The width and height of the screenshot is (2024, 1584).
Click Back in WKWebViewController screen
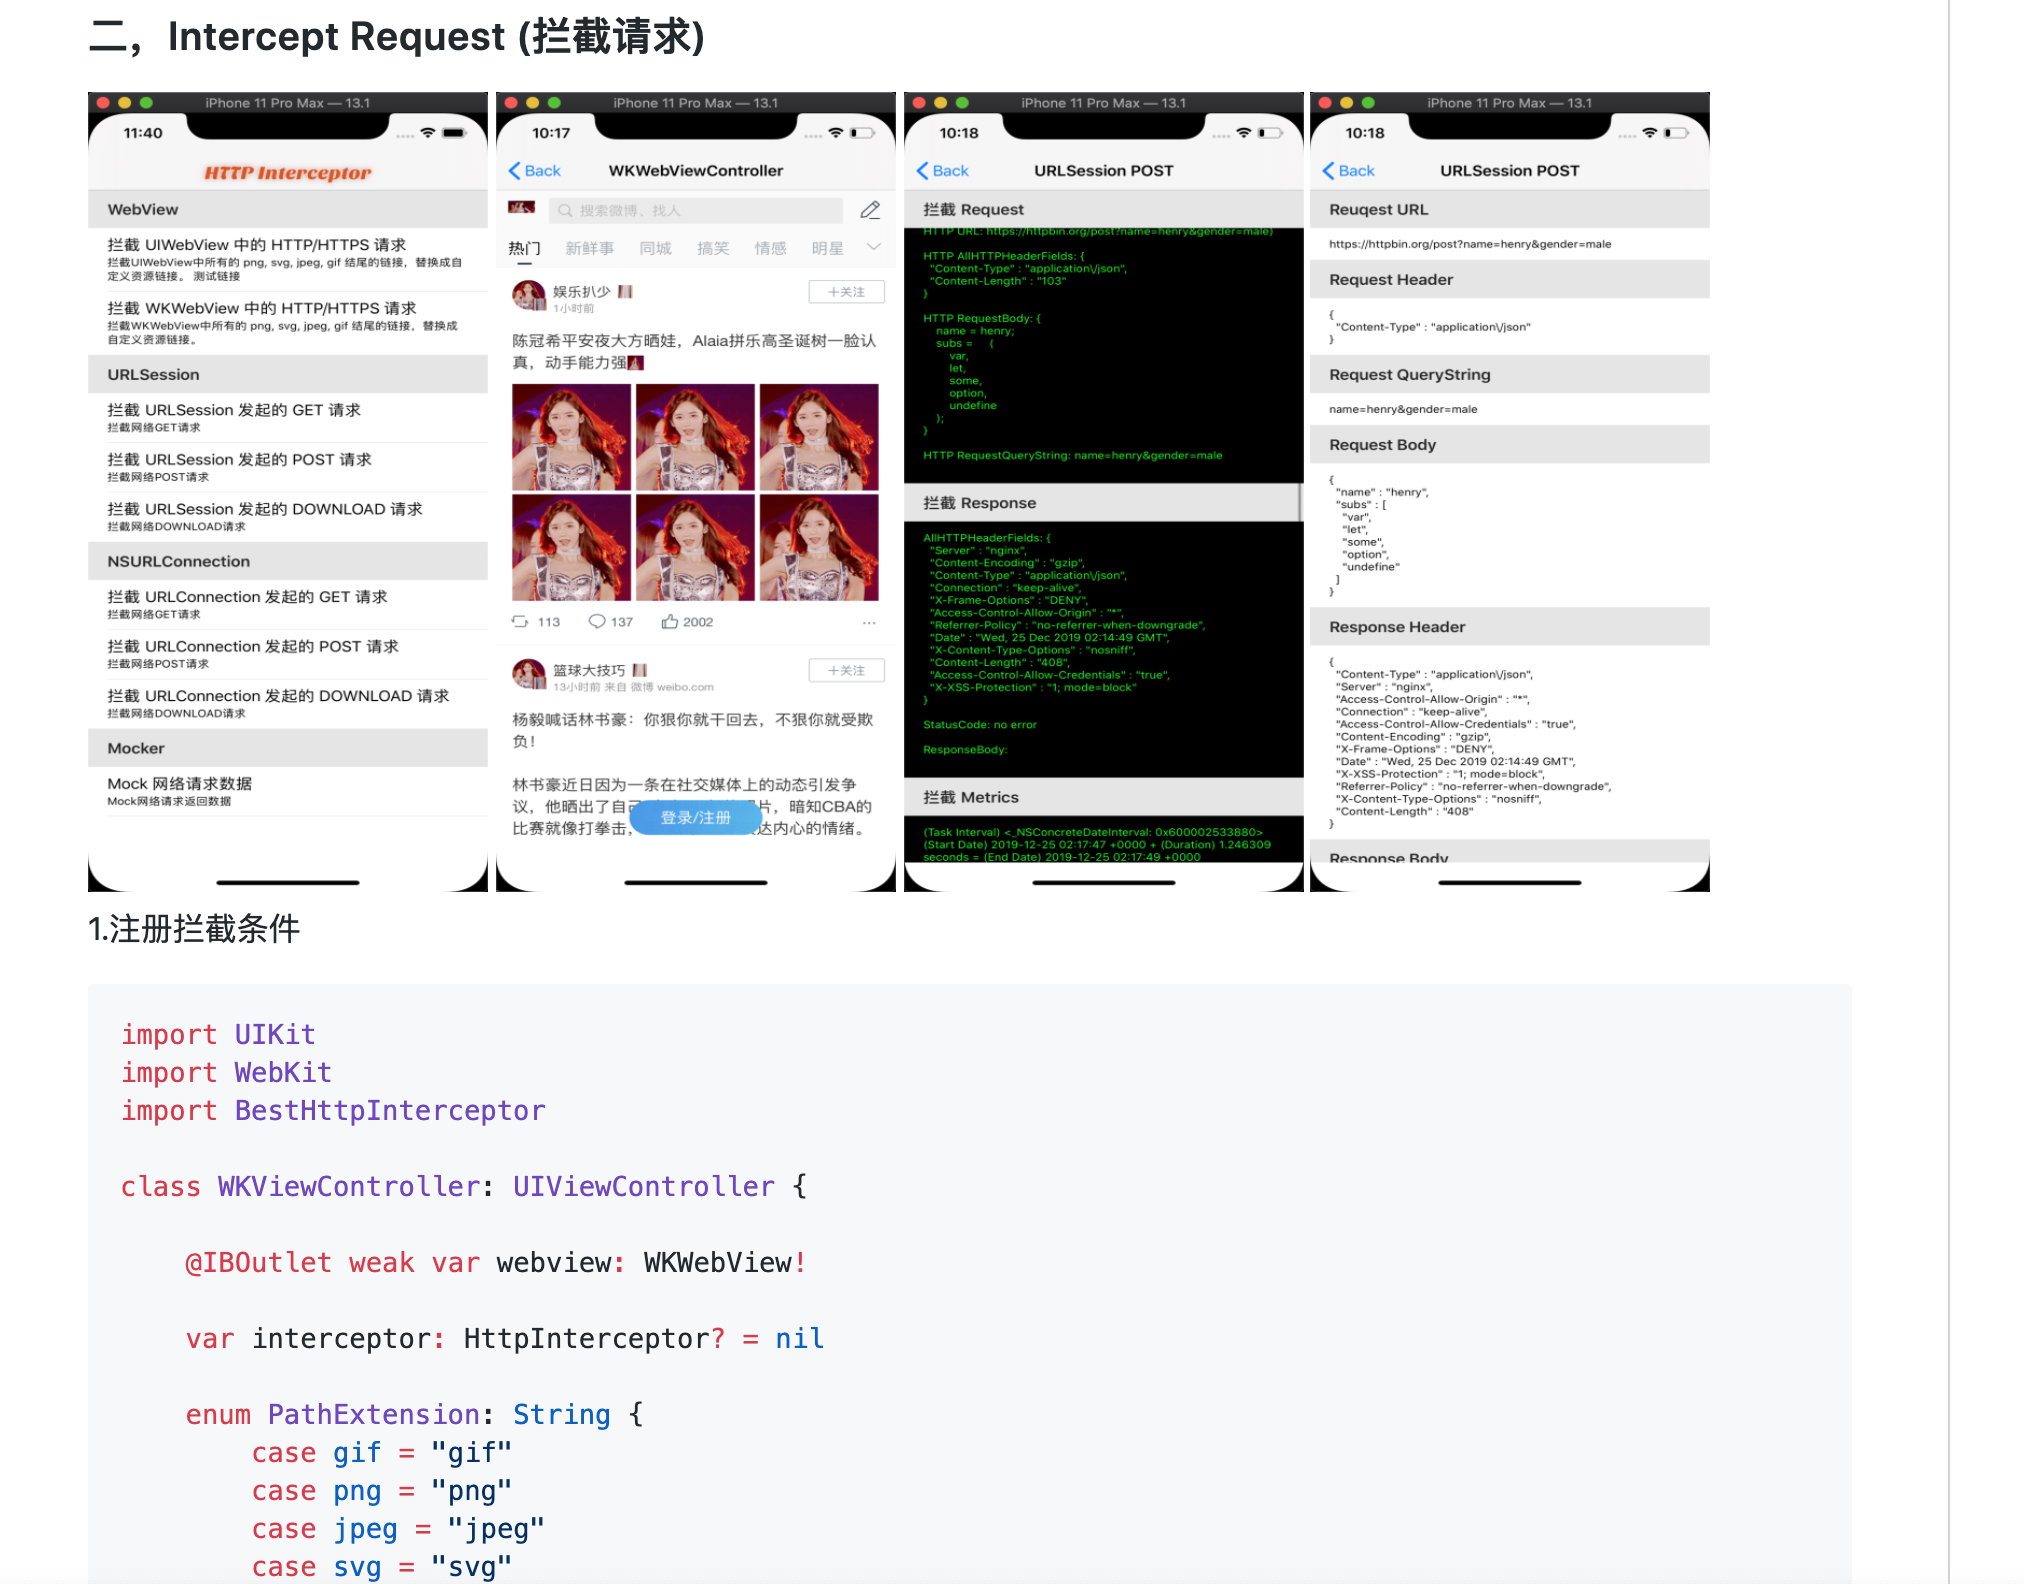point(535,171)
